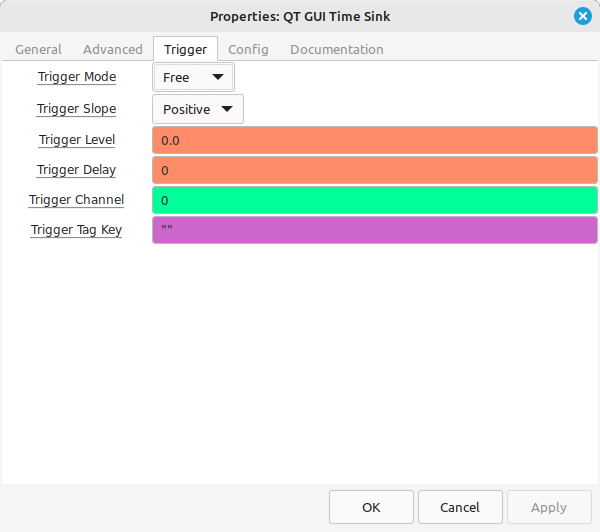Cancel the properties dialog
This screenshot has width=600, height=532.
tap(460, 507)
